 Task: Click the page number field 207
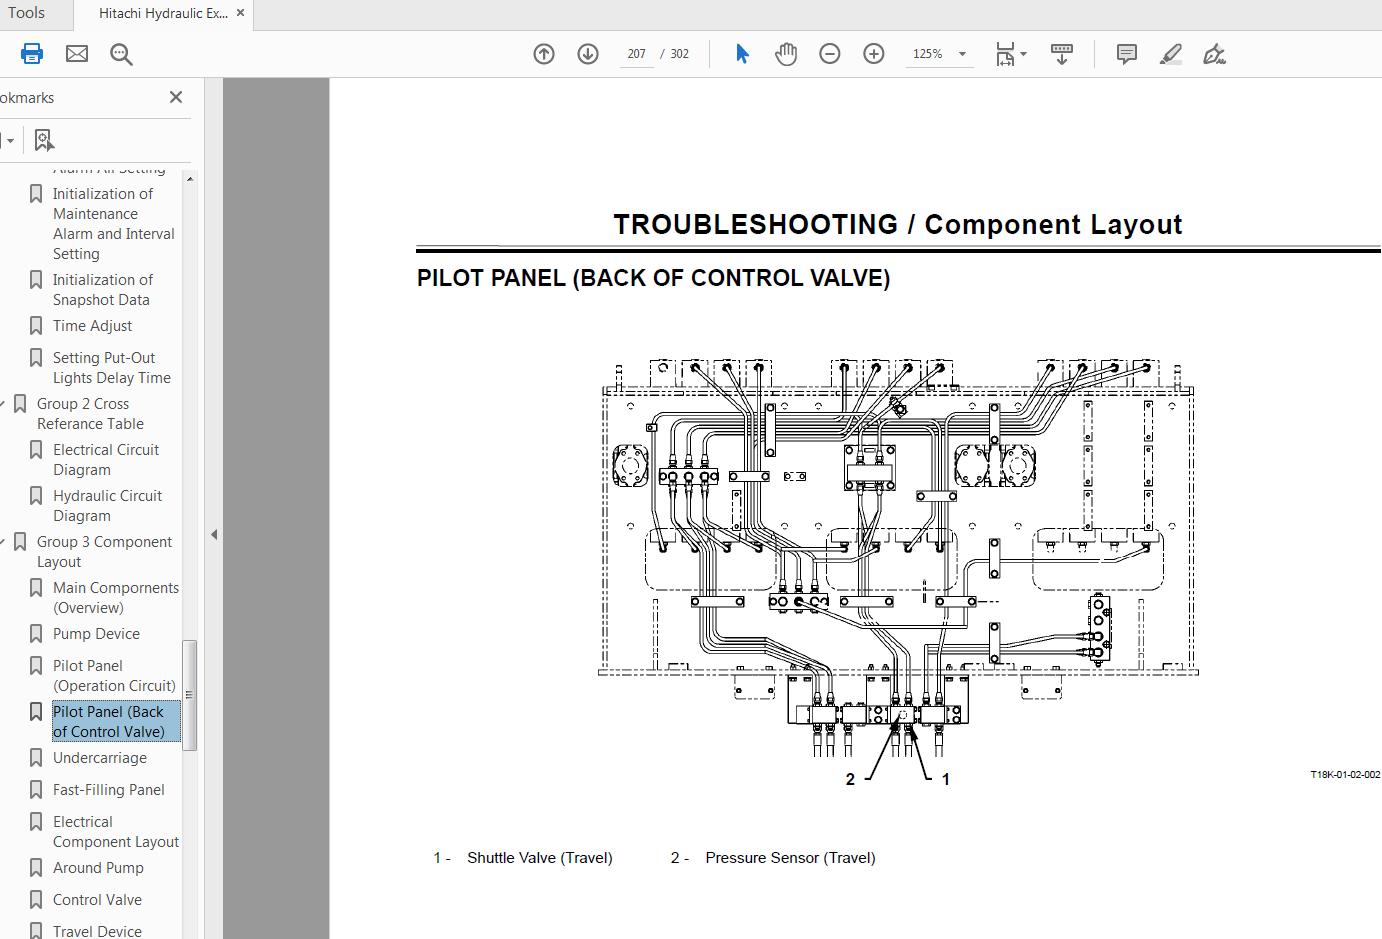(x=636, y=54)
